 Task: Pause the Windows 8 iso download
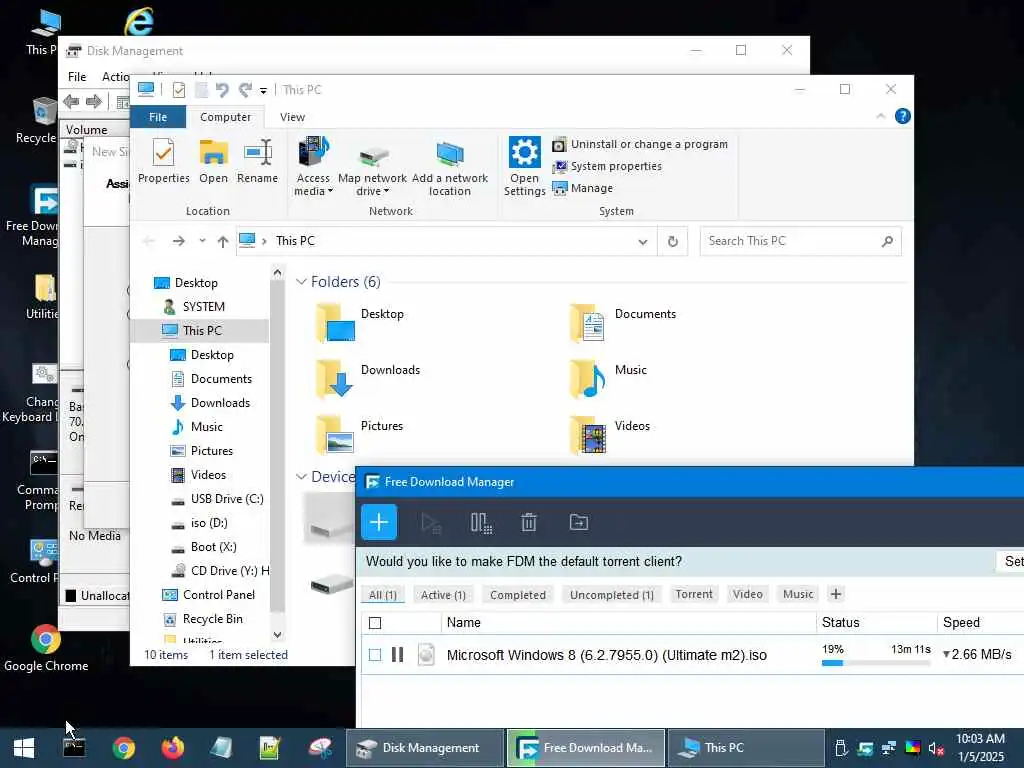point(397,654)
